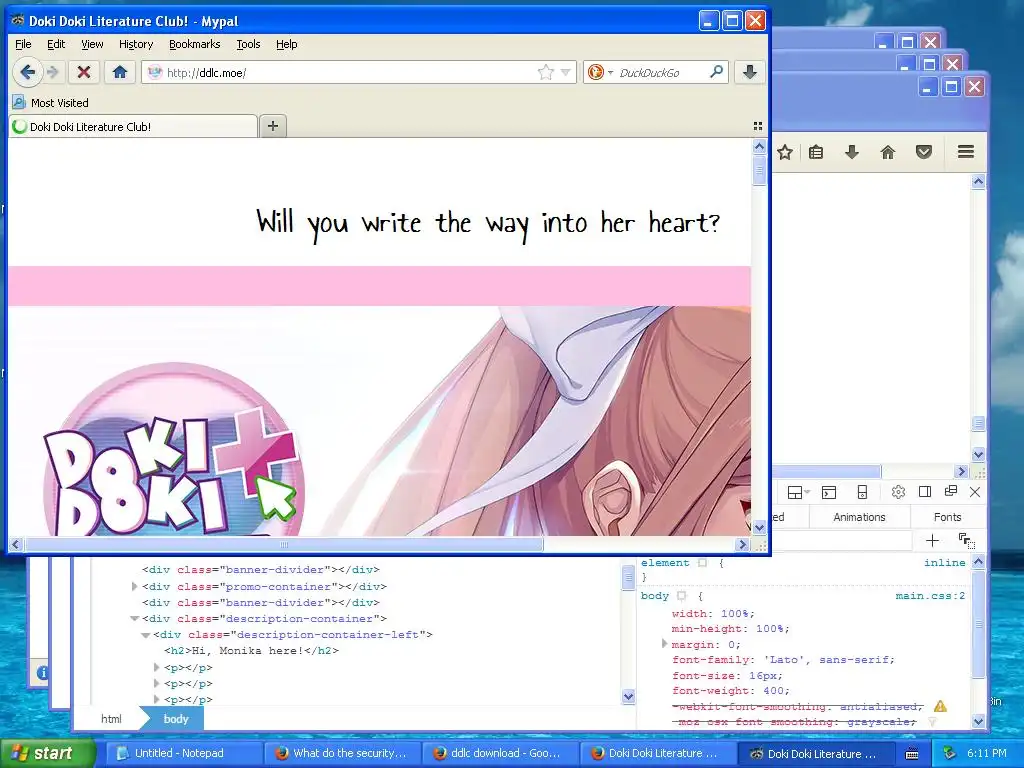This screenshot has width=1024, height=768.
Task: Dock devtools to side icon
Action: [925, 492]
